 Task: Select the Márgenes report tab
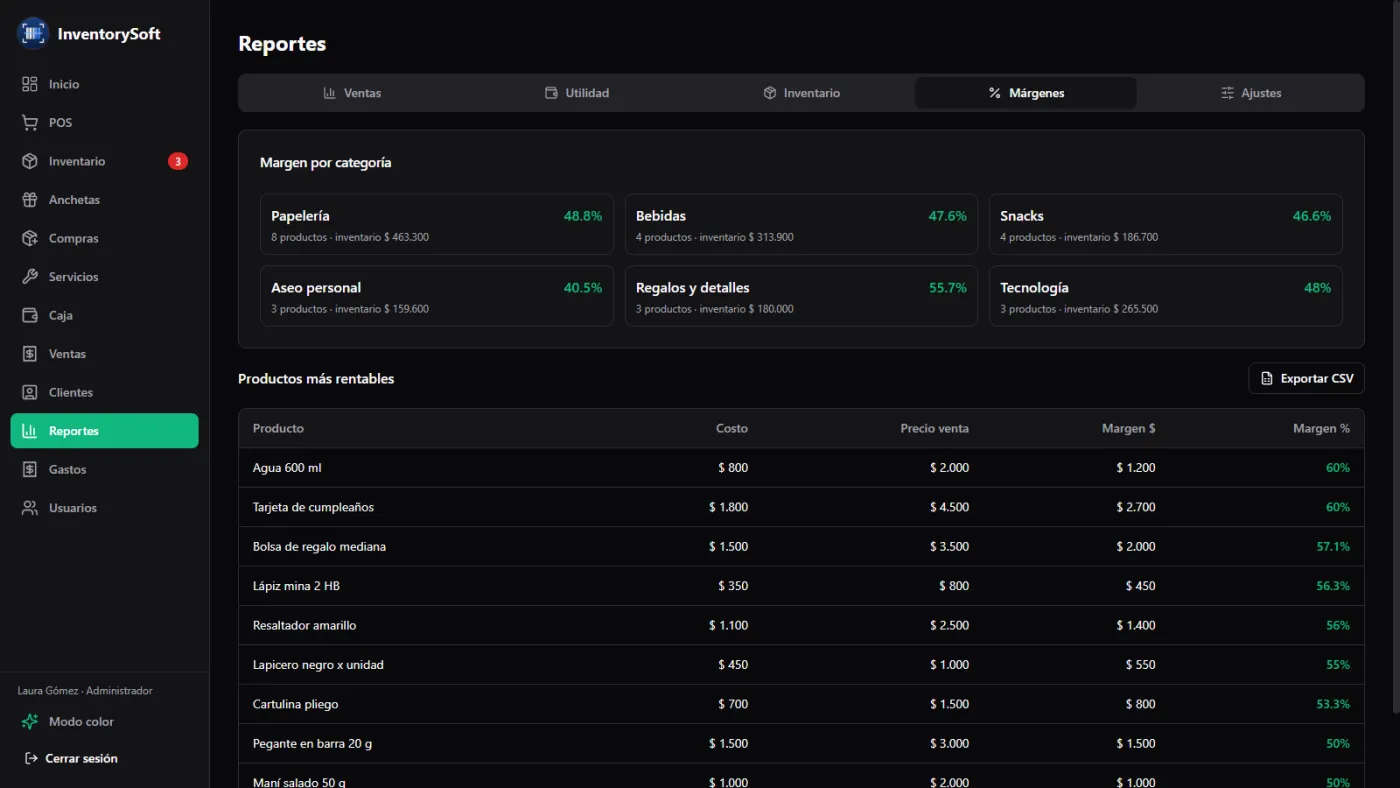point(1026,93)
